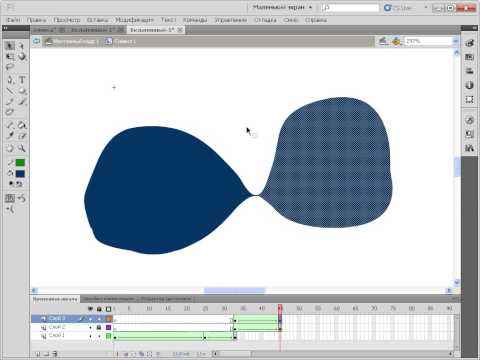This screenshot has height=360, width=480.
Task: Select the Pen tool
Action: pyautogui.click(x=10, y=80)
